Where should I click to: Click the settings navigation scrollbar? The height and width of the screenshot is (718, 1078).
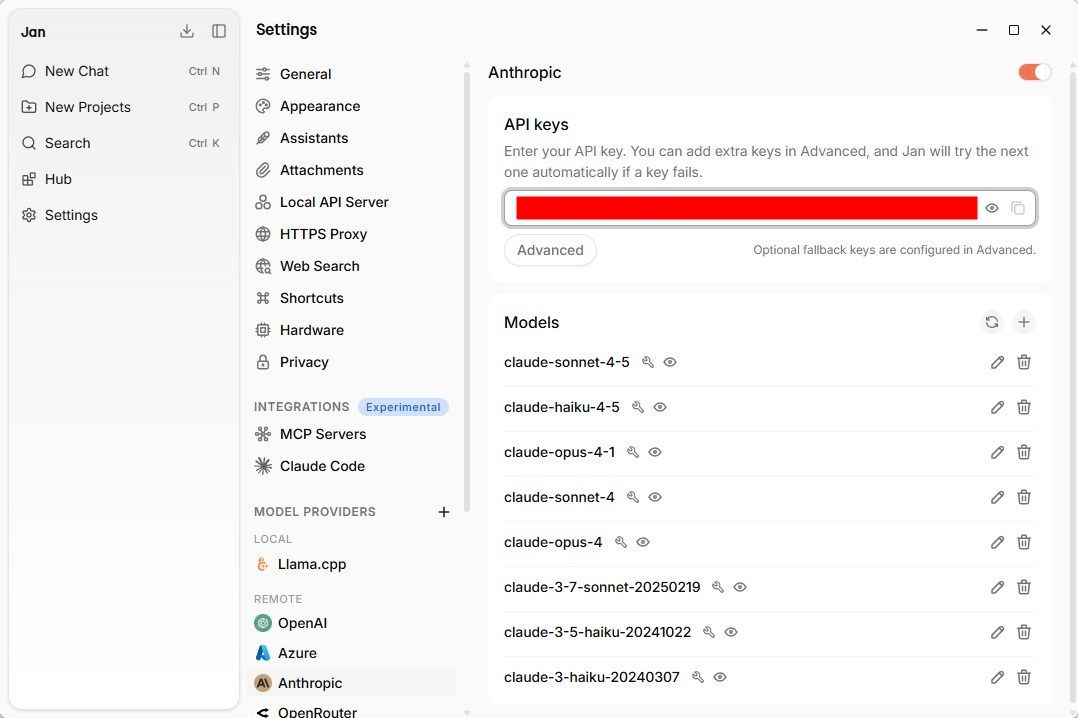[467, 289]
